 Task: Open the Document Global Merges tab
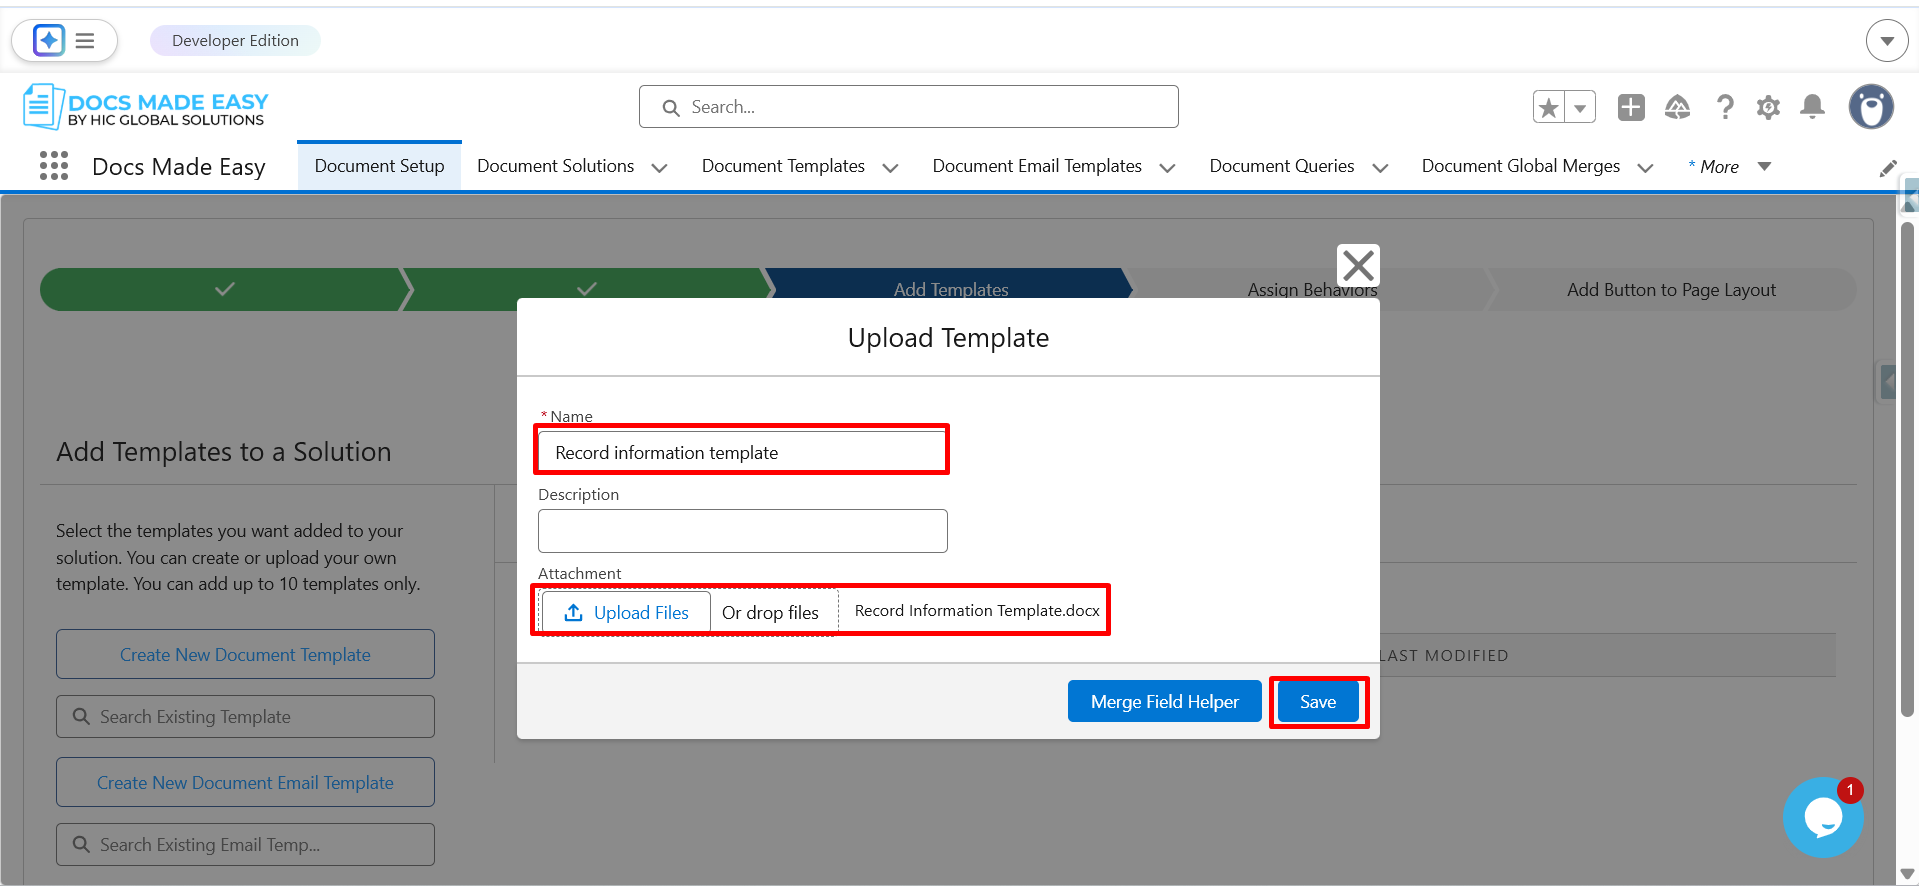click(1520, 166)
